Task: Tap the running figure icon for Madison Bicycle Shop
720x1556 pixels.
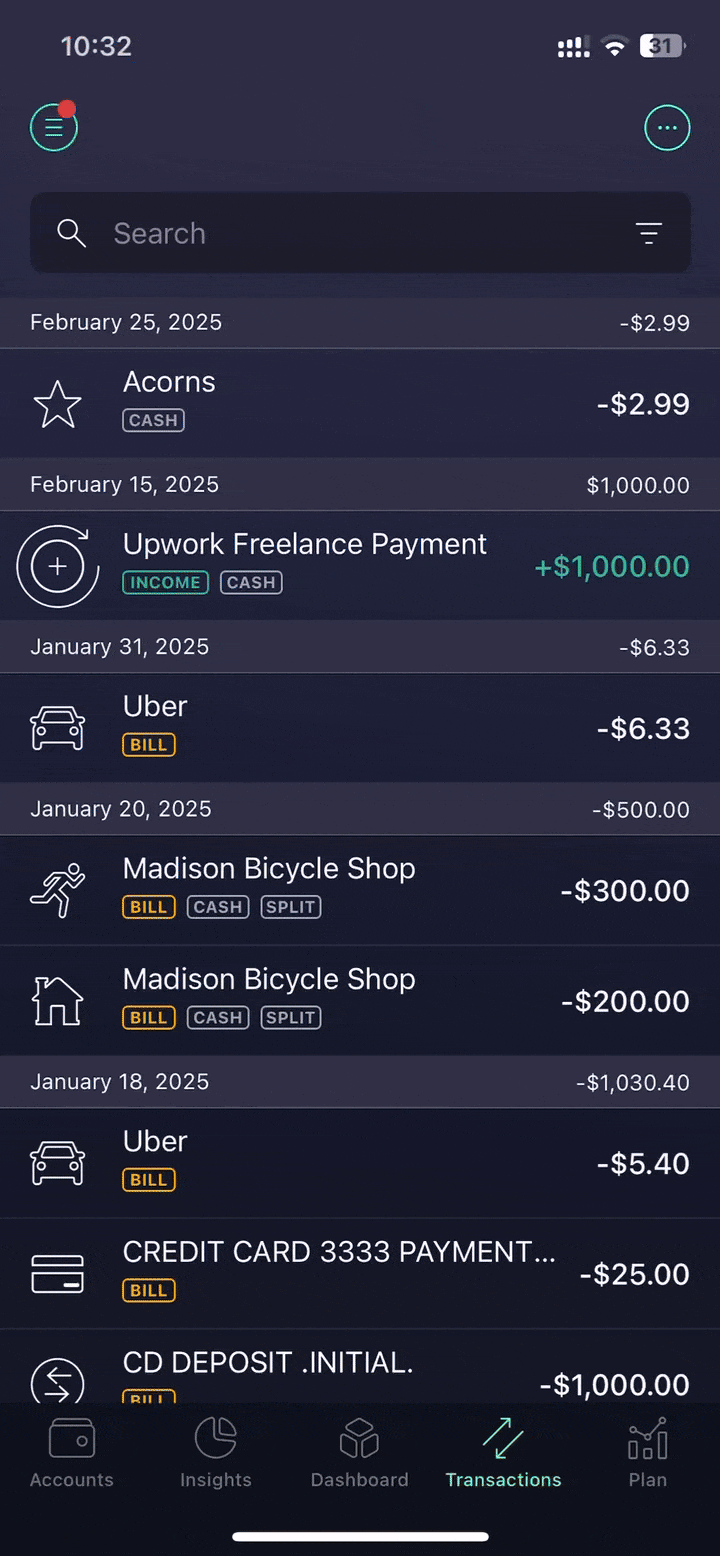Action: [58, 890]
